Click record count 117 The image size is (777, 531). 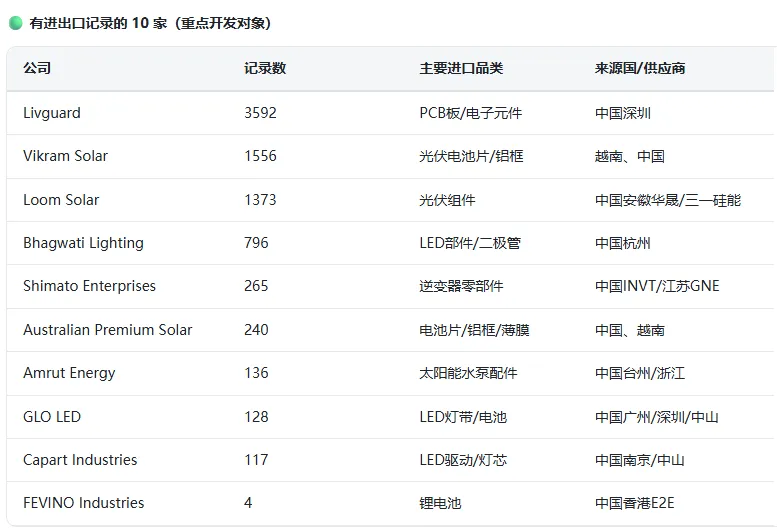click(x=256, y=460)
